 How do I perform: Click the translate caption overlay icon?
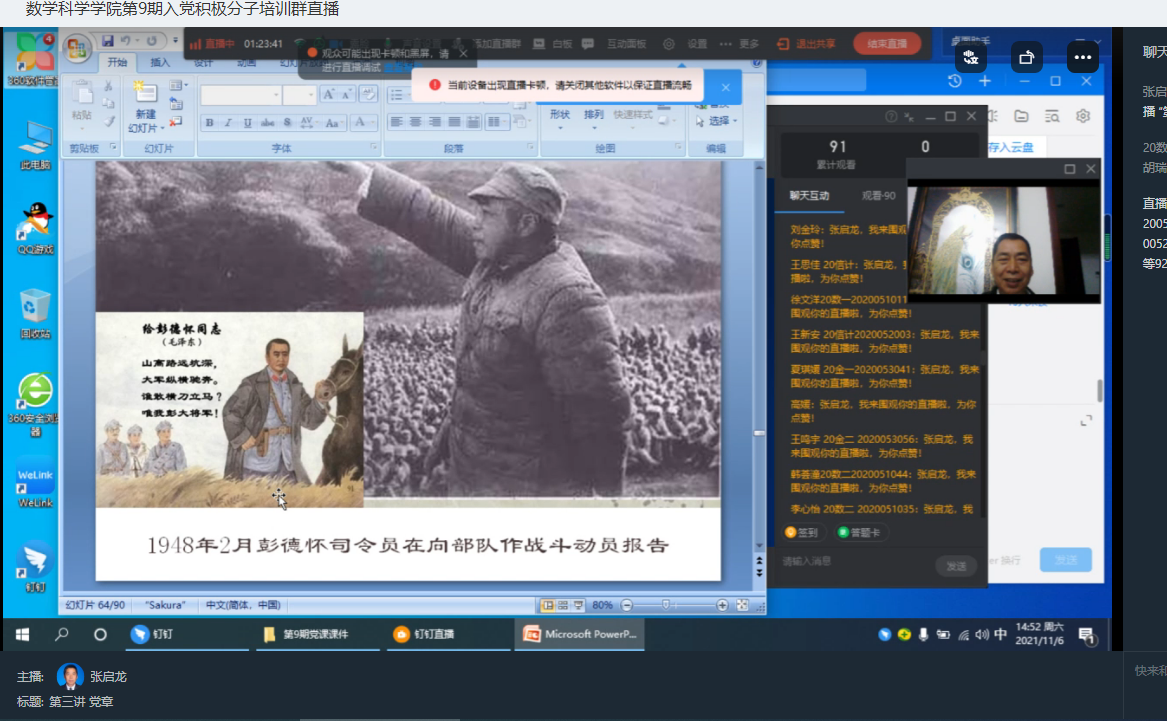(x=971, y=57)
